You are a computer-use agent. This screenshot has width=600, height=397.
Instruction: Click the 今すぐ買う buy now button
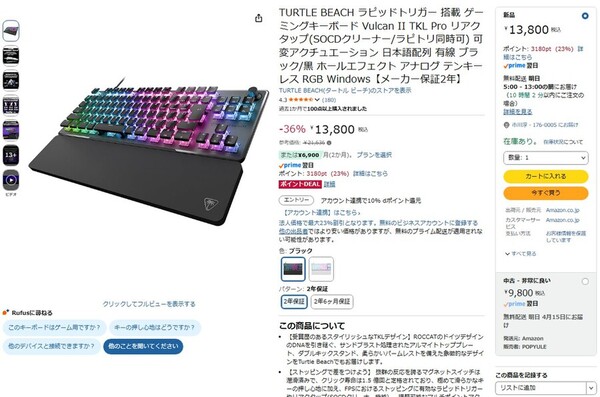coord(545,193)
